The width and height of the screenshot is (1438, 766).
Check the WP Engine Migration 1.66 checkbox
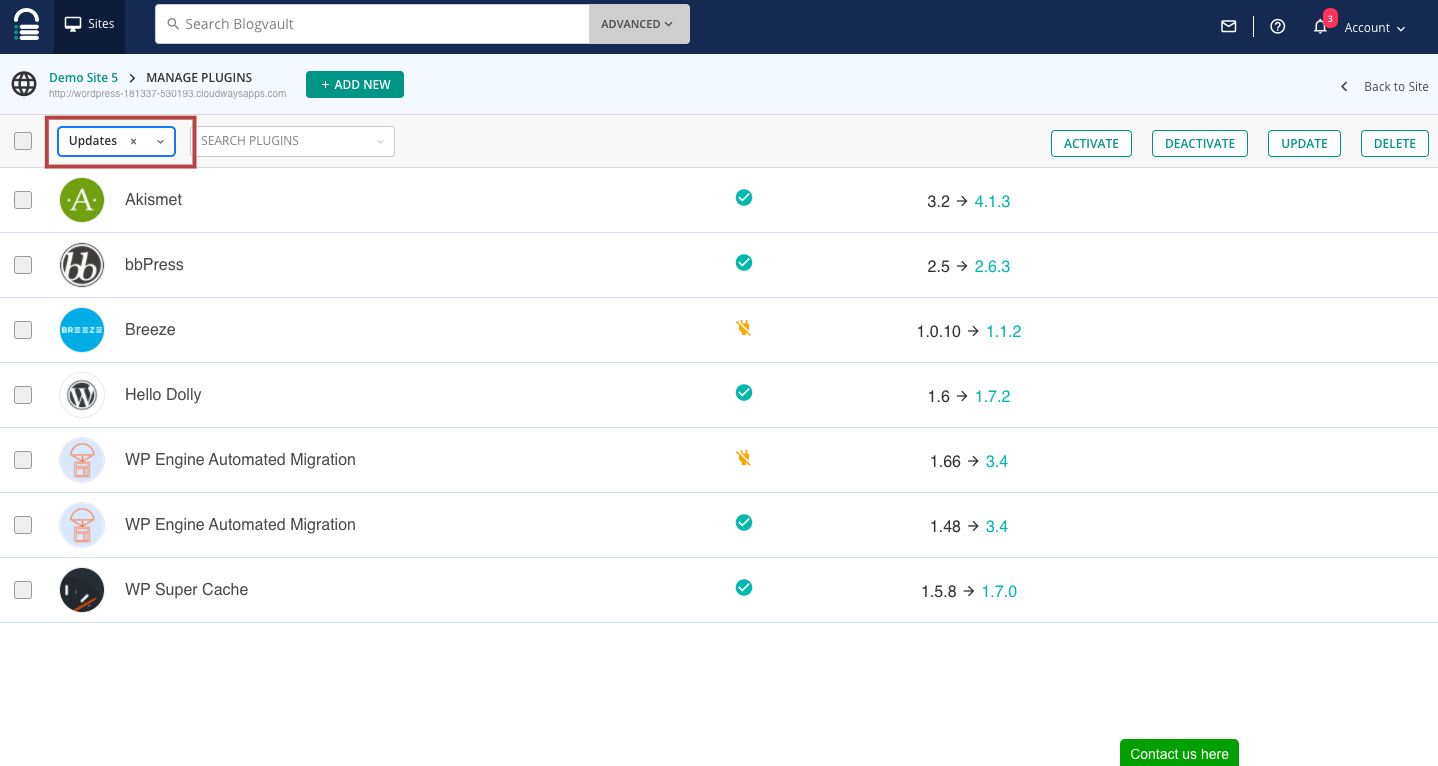coord(23,460)
